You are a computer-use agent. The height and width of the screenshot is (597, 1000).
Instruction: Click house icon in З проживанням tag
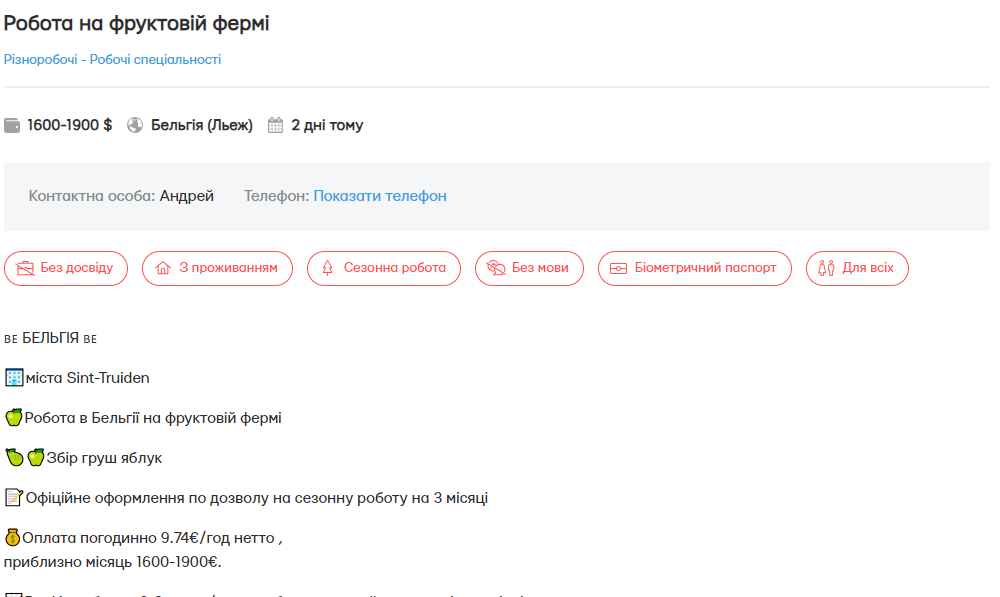[163, 268]
